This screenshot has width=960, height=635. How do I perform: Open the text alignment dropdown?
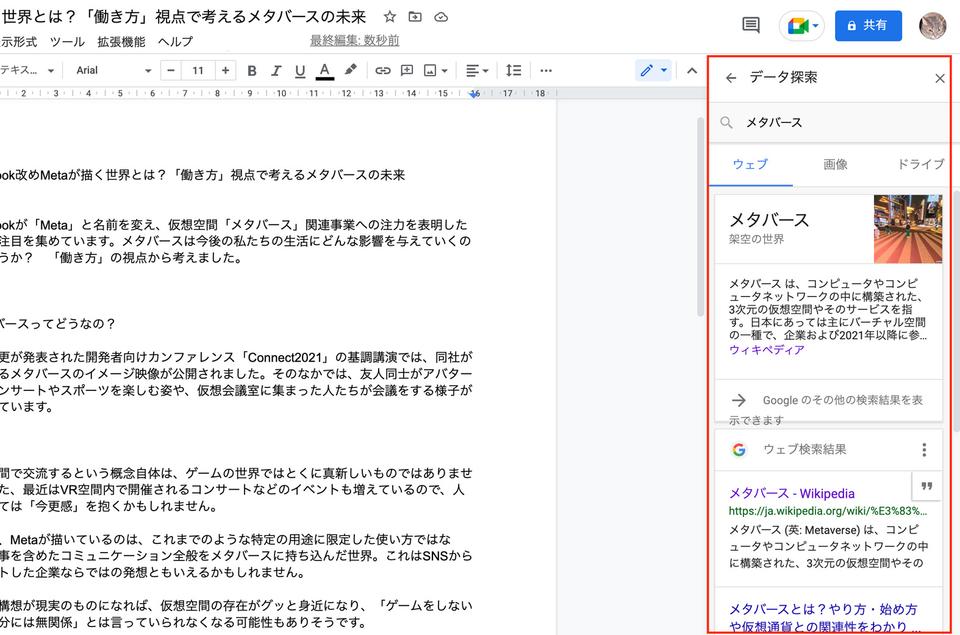coord(477,70)
